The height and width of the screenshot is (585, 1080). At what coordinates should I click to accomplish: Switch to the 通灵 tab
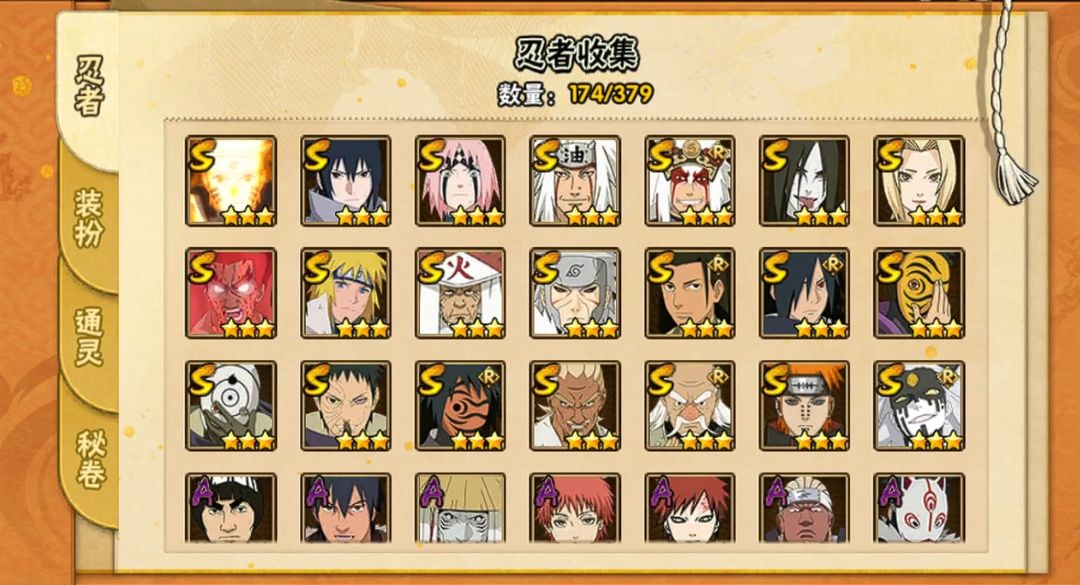pyautogui.click(x=90, y=338)
